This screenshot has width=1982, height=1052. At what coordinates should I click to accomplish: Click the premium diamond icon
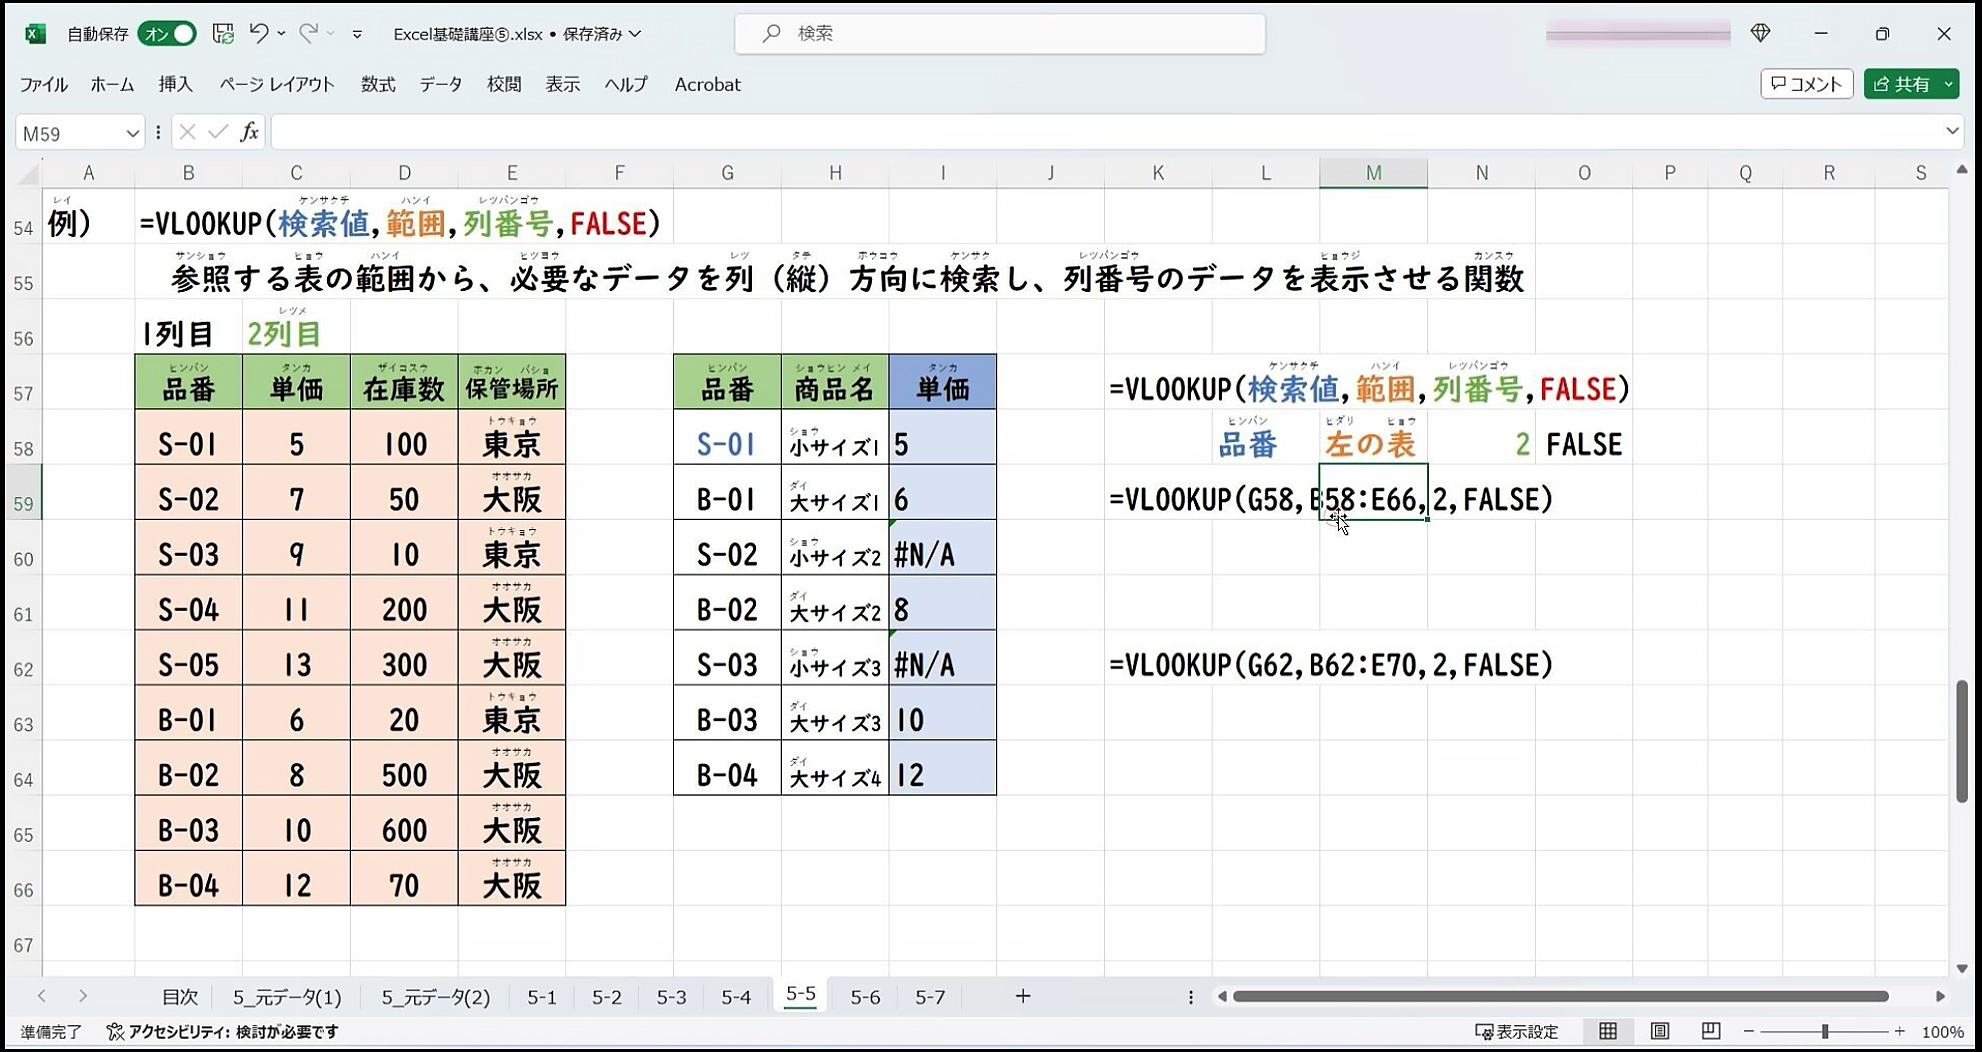point(1761,34)
